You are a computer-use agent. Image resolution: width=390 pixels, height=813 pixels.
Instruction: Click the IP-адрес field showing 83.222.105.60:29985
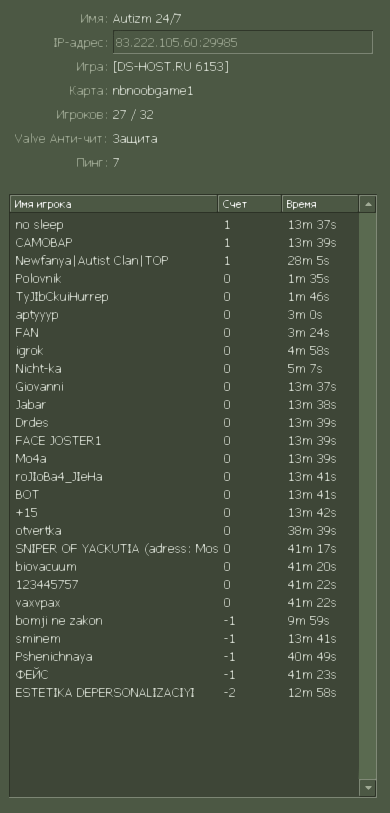243,43
